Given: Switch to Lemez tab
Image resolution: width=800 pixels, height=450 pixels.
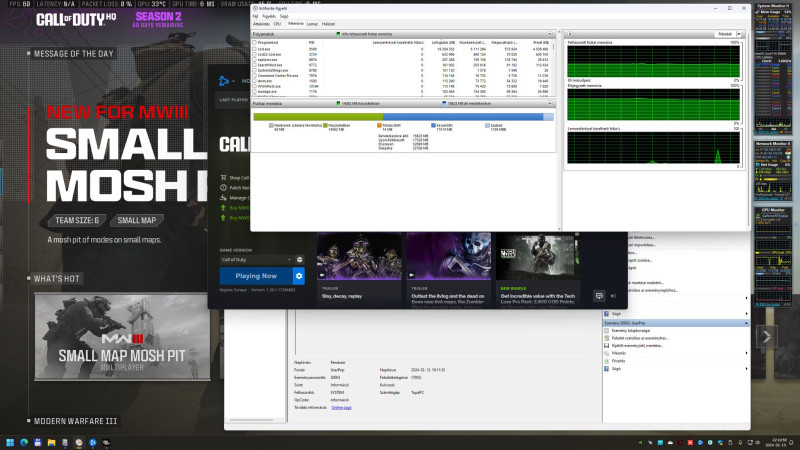Looking at the screenshot, I should pyautogui.click(x=312, y=24).
